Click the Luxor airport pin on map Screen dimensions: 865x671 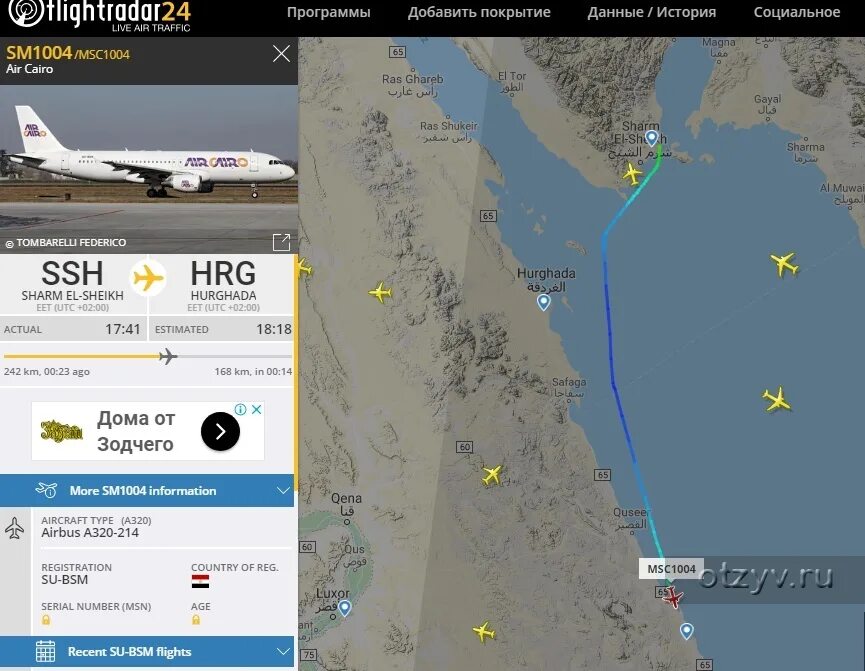[x=345, y=608]
